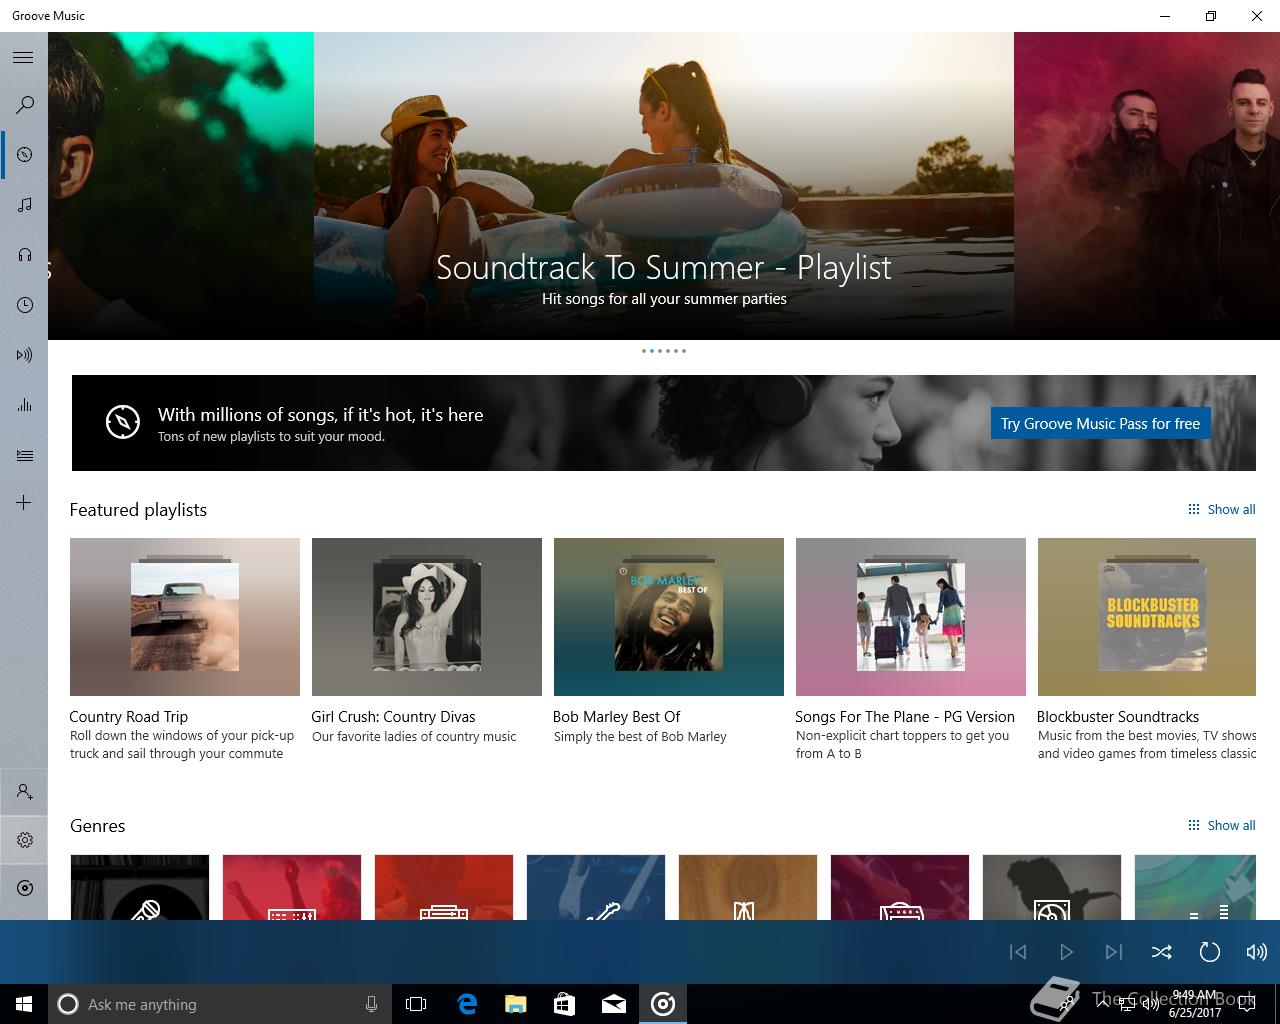The height and width of the screenshot is (1024, 1280).
Task: Open the genre tile with microphone icon
Action: (x=140, y=887)
